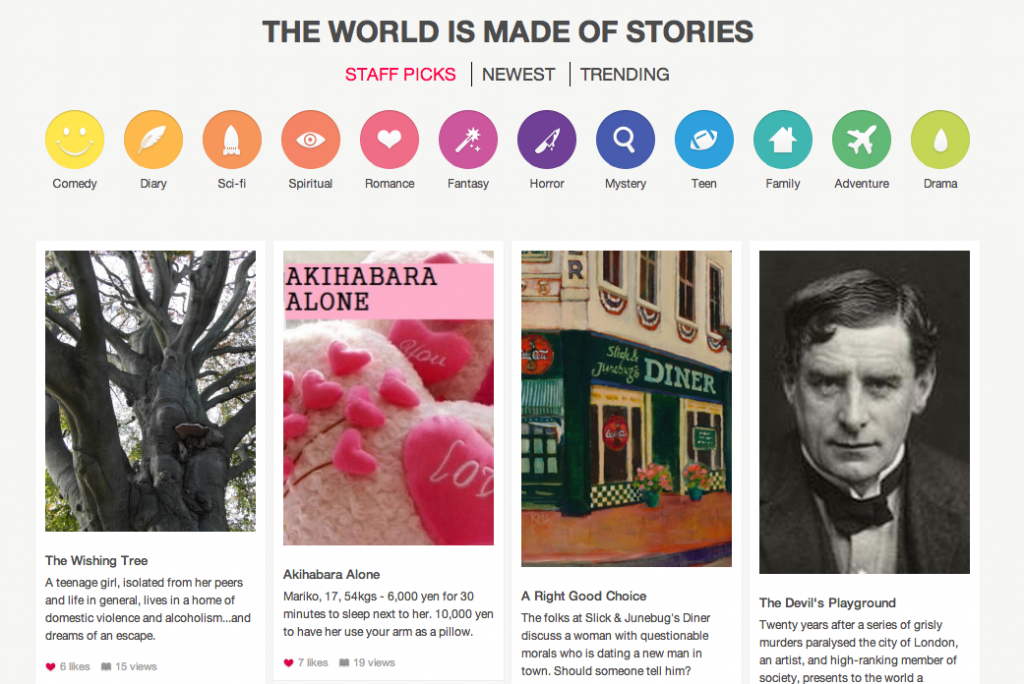This screenshot has width=1024, height=684.
Task: Click the Slick & Junebug's Diner thumbnail
Action: coord(626,408)
